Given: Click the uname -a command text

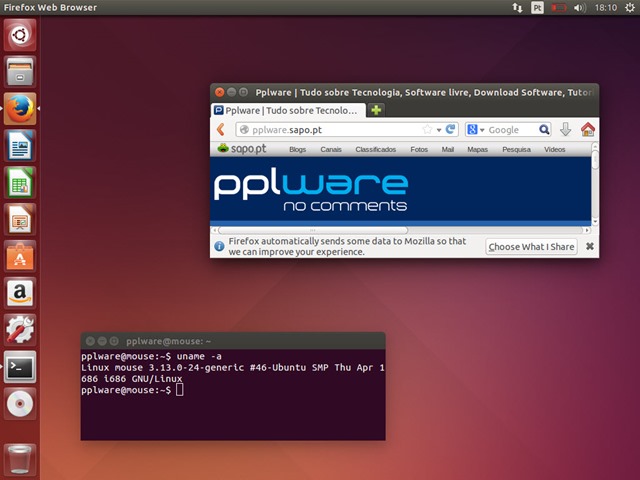Looking at the screenshot, I should (x=199, y=356).
